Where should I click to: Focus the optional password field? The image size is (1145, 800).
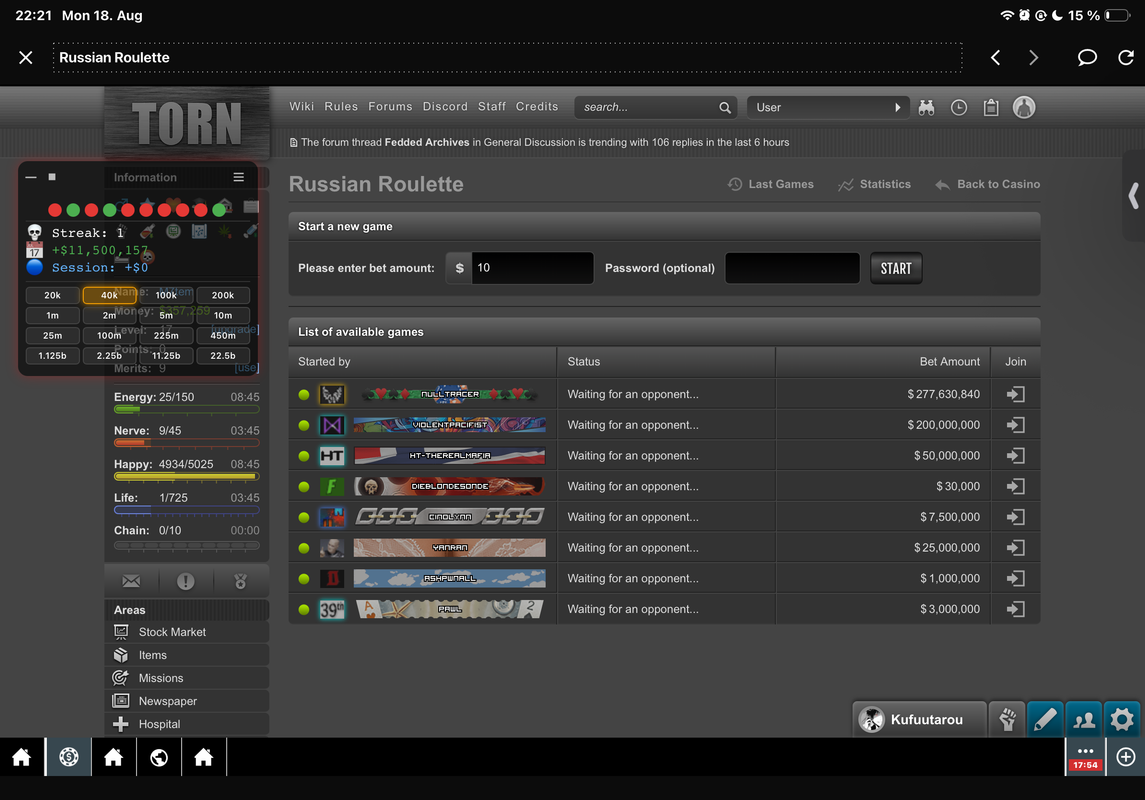(x=792, y=268)
